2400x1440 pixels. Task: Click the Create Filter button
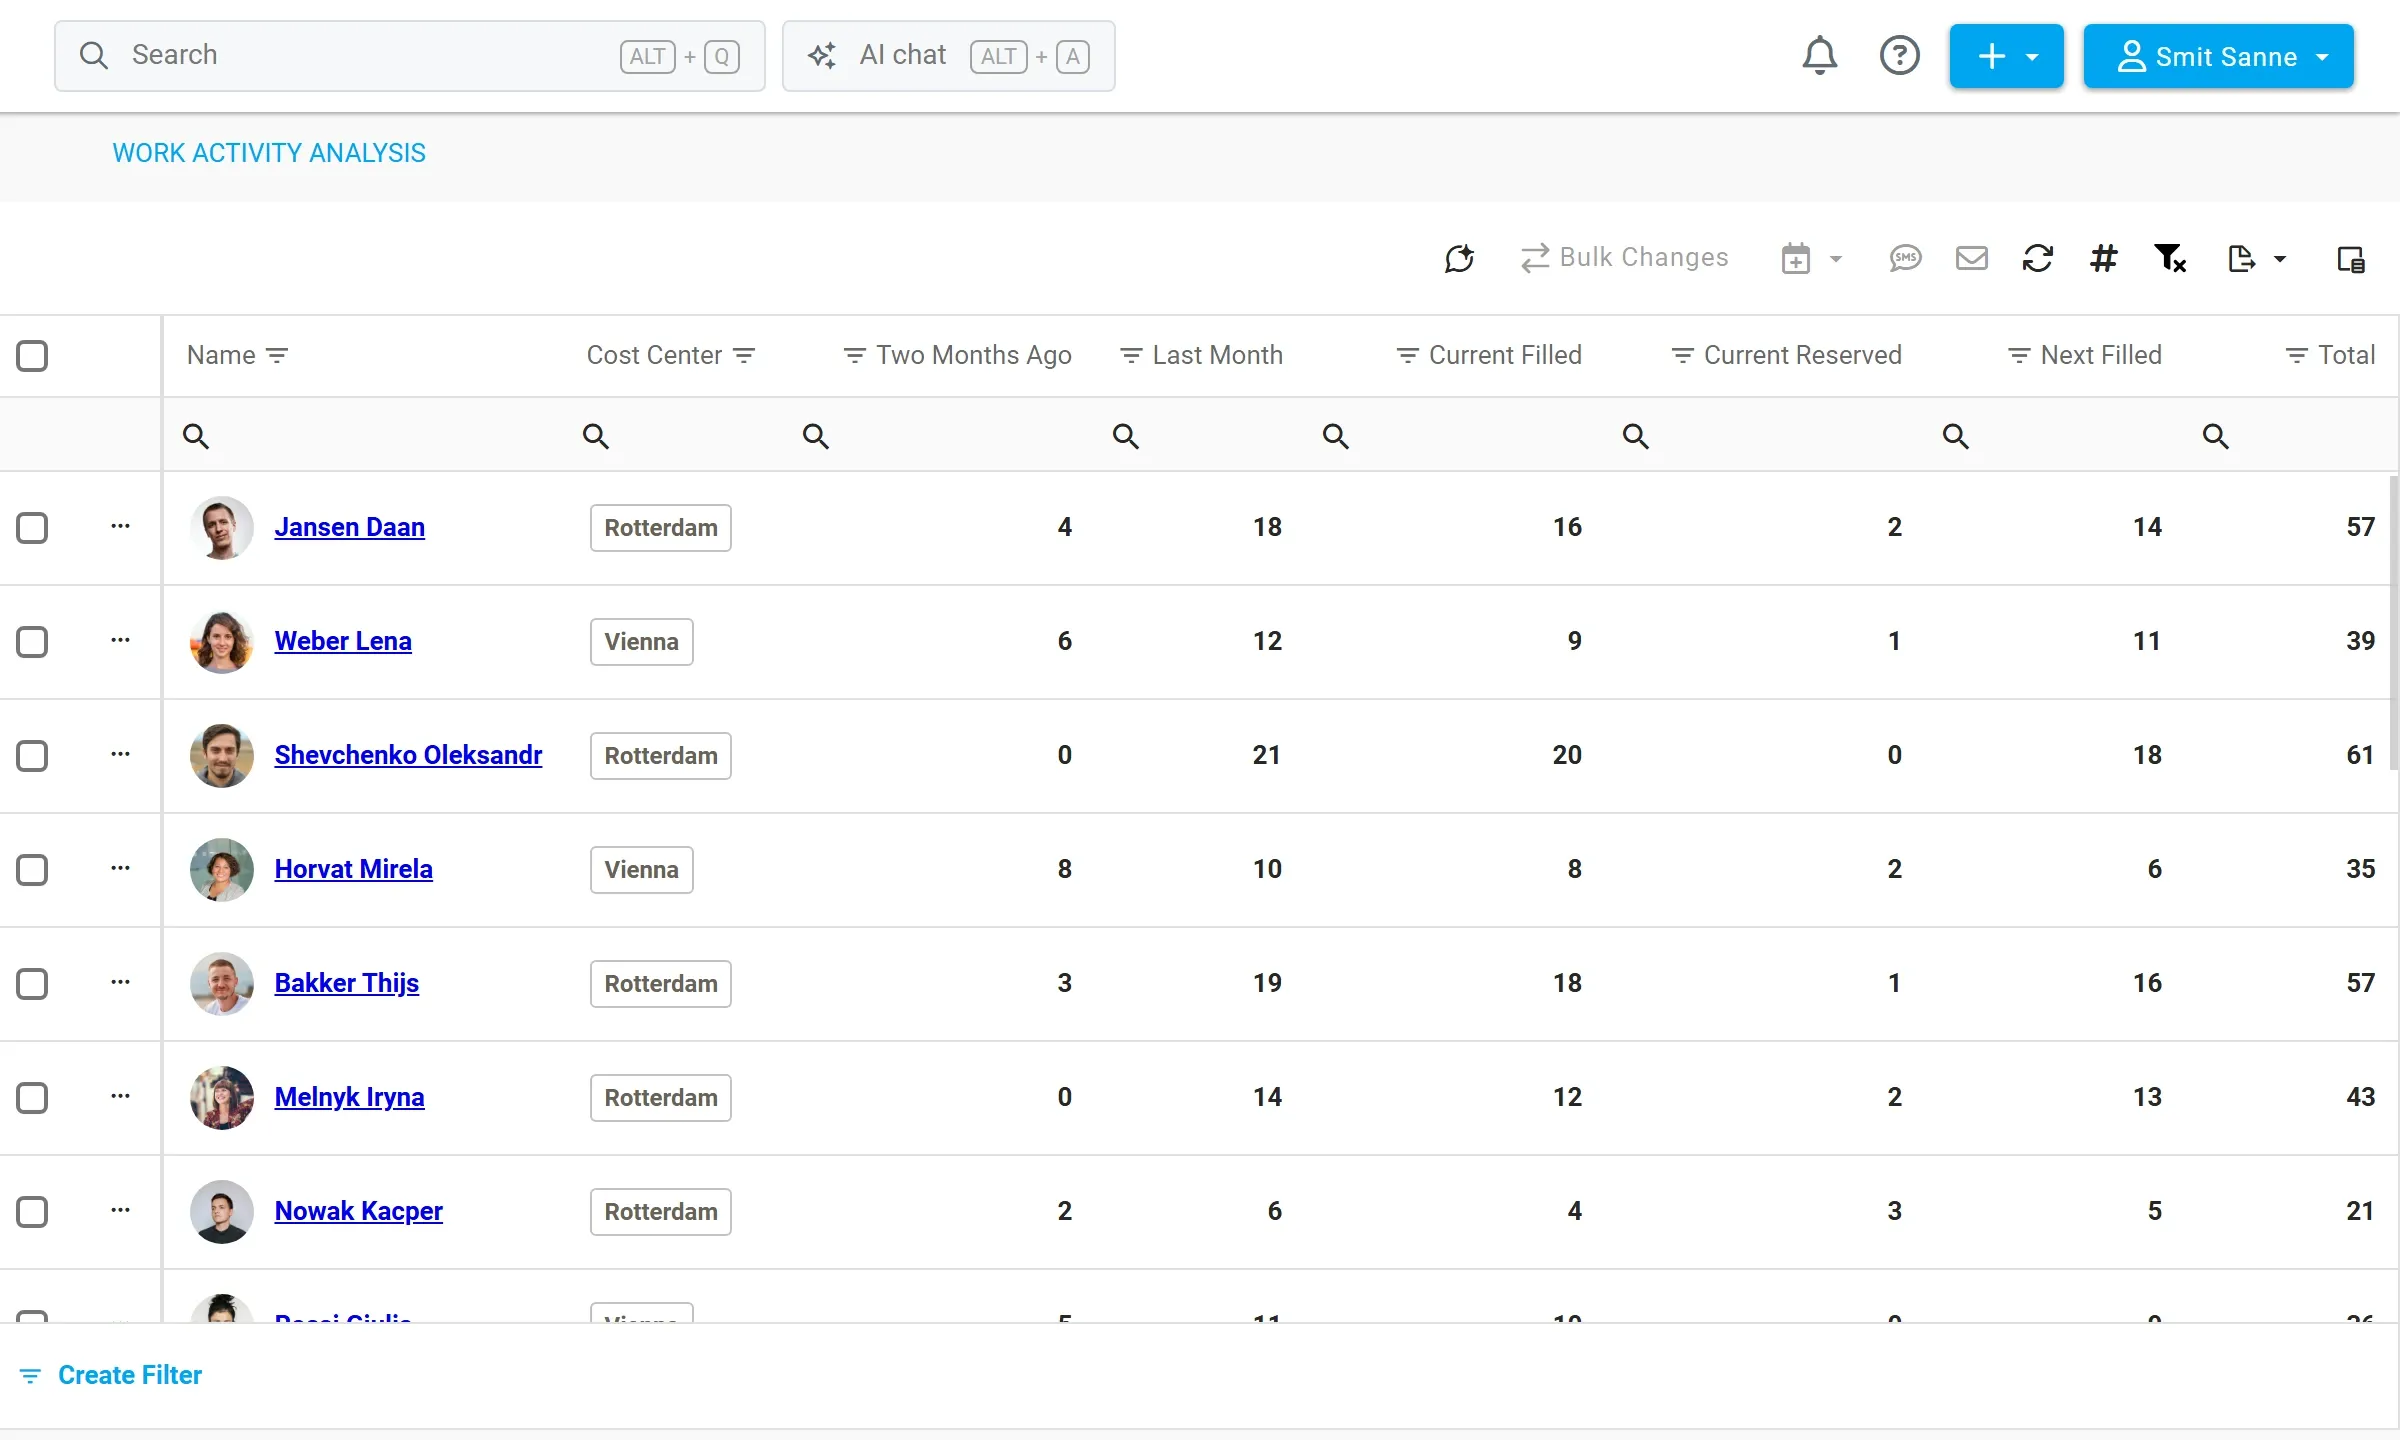click(x=111, y=1375)
